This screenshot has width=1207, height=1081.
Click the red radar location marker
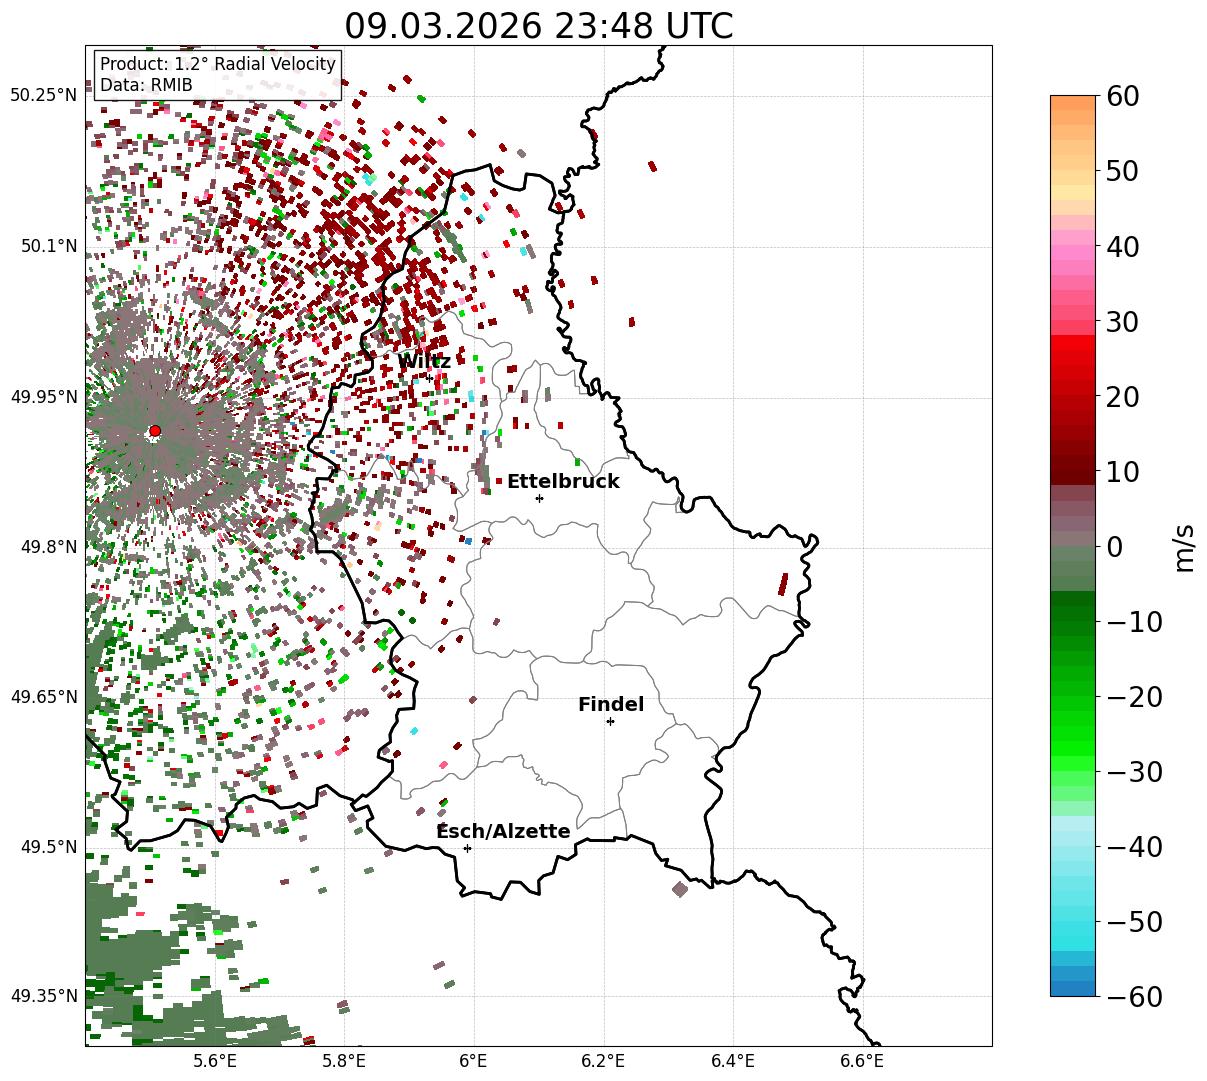pos(154,431)
